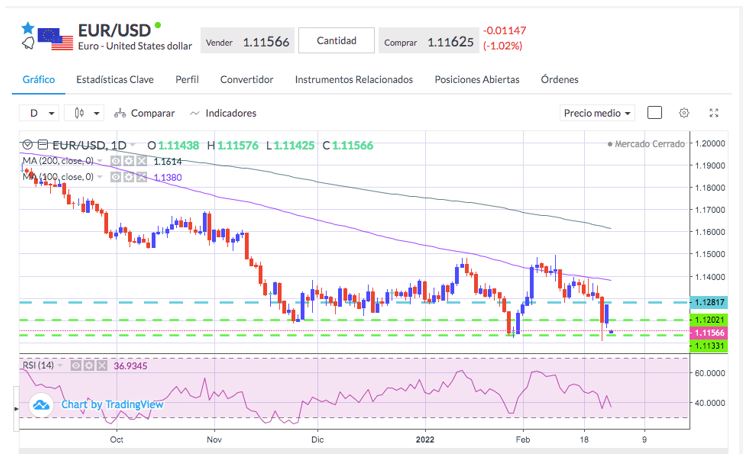Image resolution: width=746 pixels, height=463 pixels.
Task: Click the 1.12021 green price label
Action: (709, 320)
